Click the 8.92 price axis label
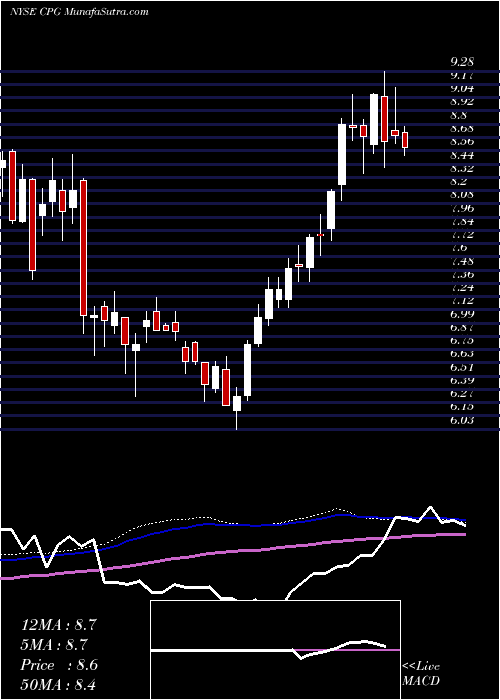Image resolution: width=500 pixels, height=700 pixels. point(462,102)
